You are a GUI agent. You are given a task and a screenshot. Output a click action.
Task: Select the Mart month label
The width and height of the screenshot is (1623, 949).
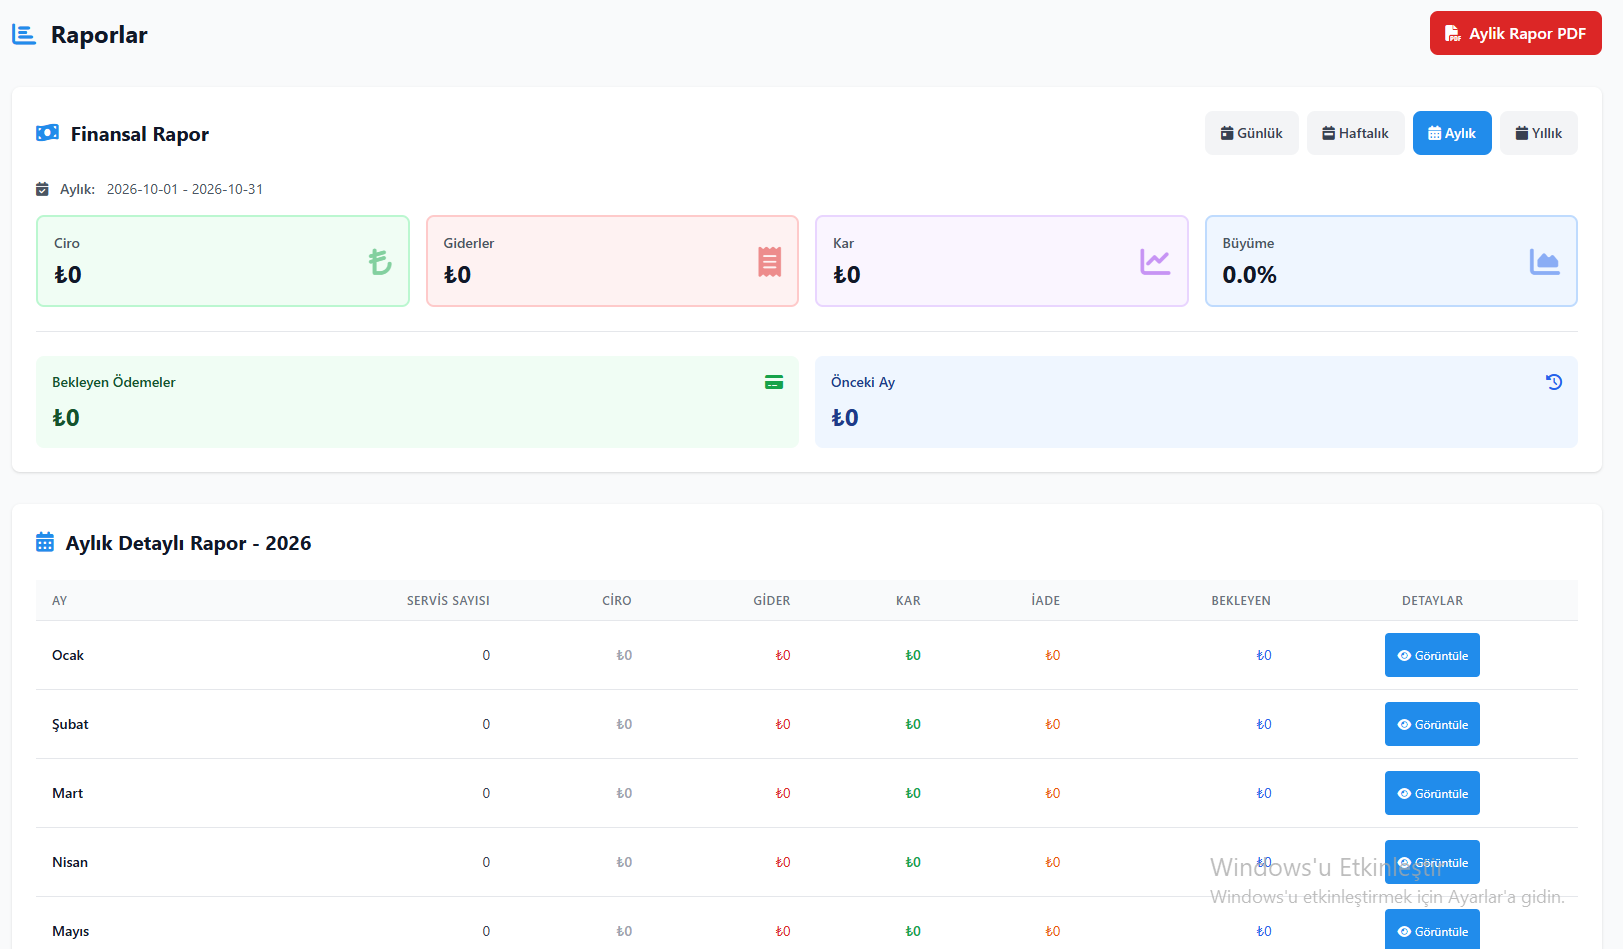67,793
